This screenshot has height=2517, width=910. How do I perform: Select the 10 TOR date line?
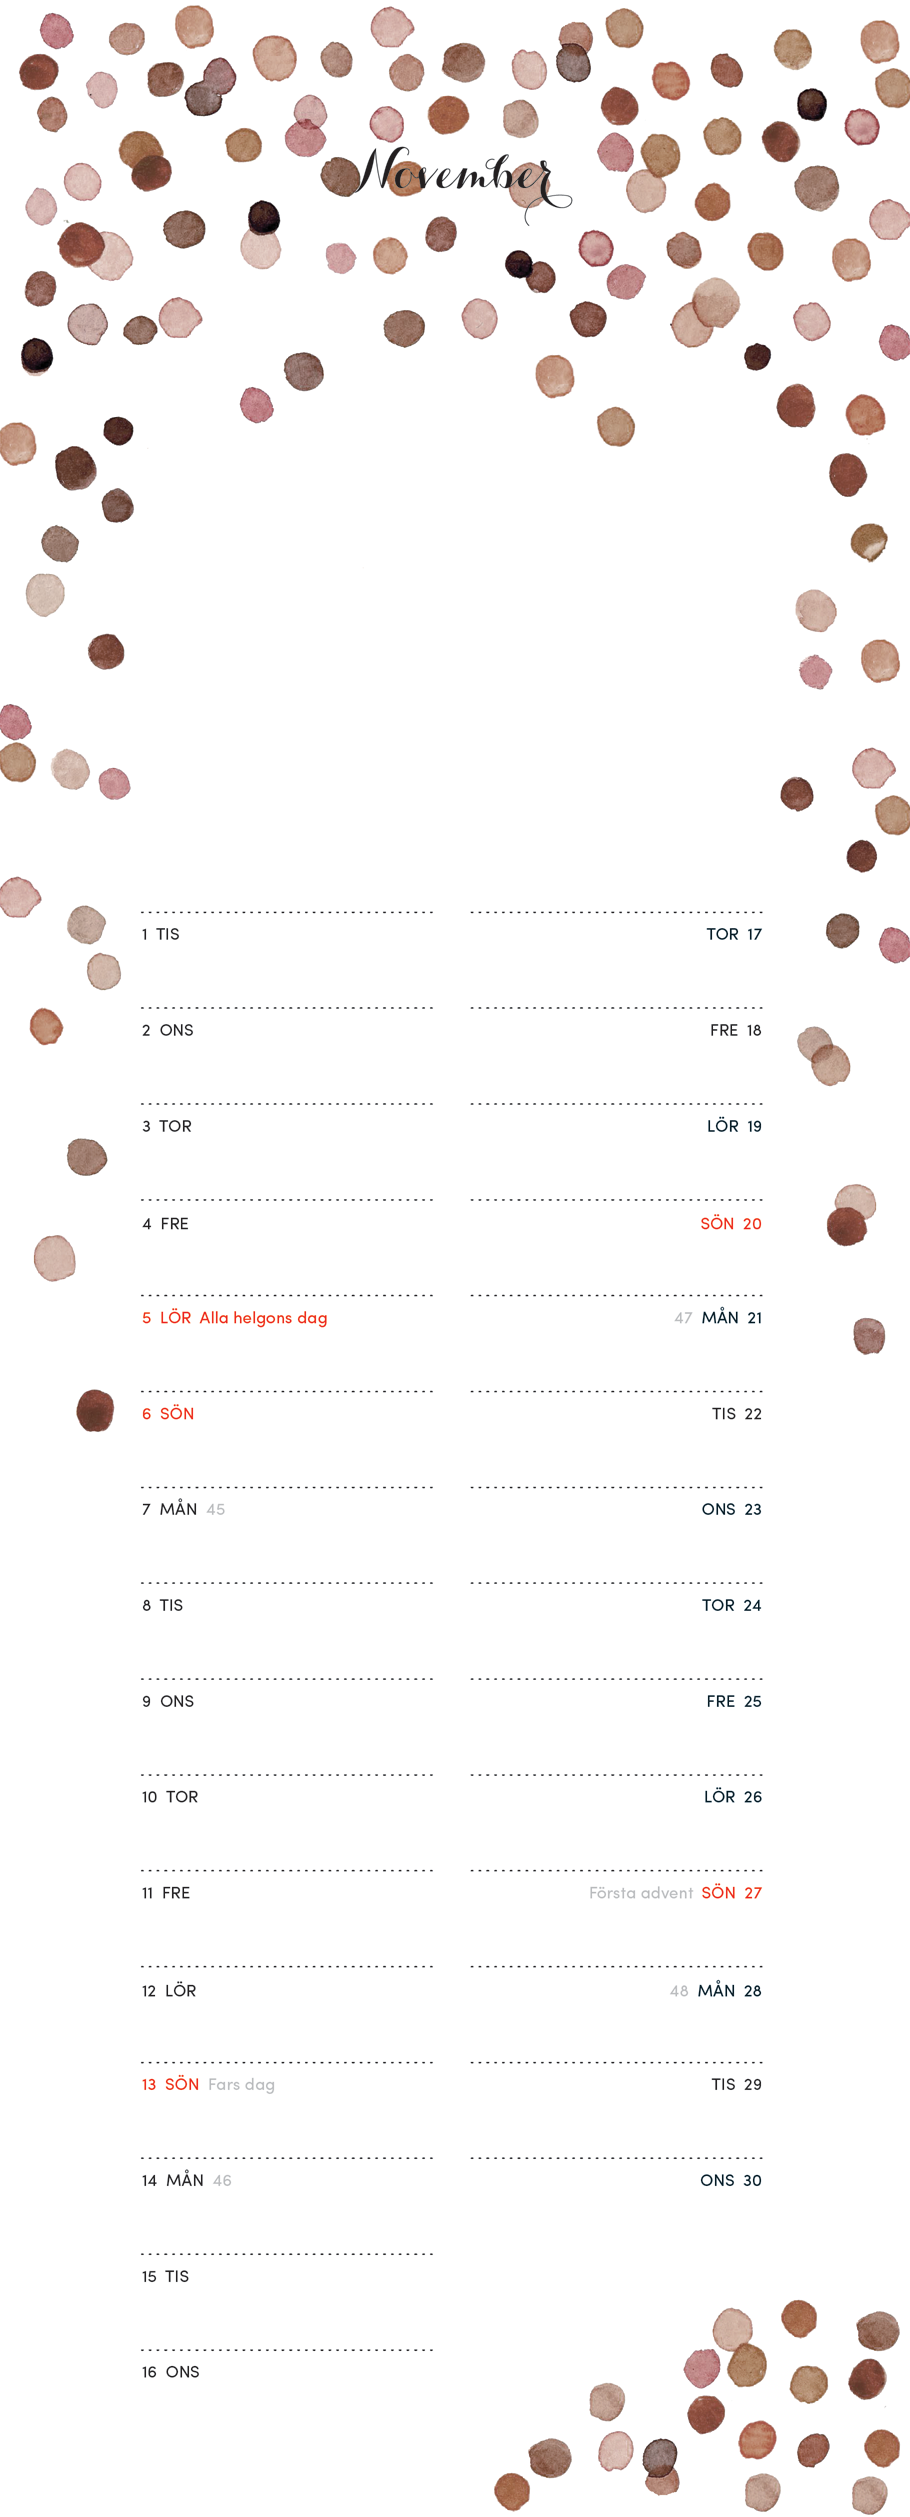coord(170,1797)
